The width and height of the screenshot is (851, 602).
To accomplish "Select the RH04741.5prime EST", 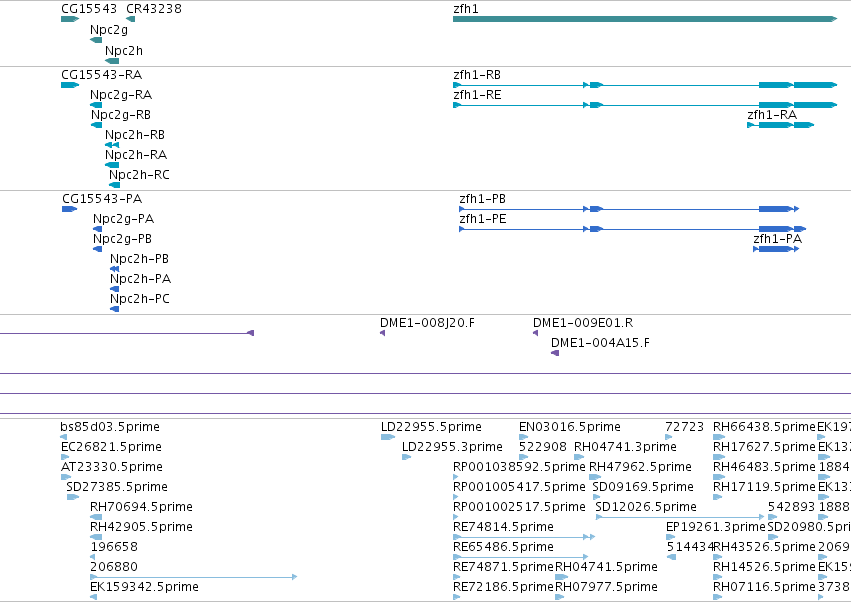I will (561, 576).
